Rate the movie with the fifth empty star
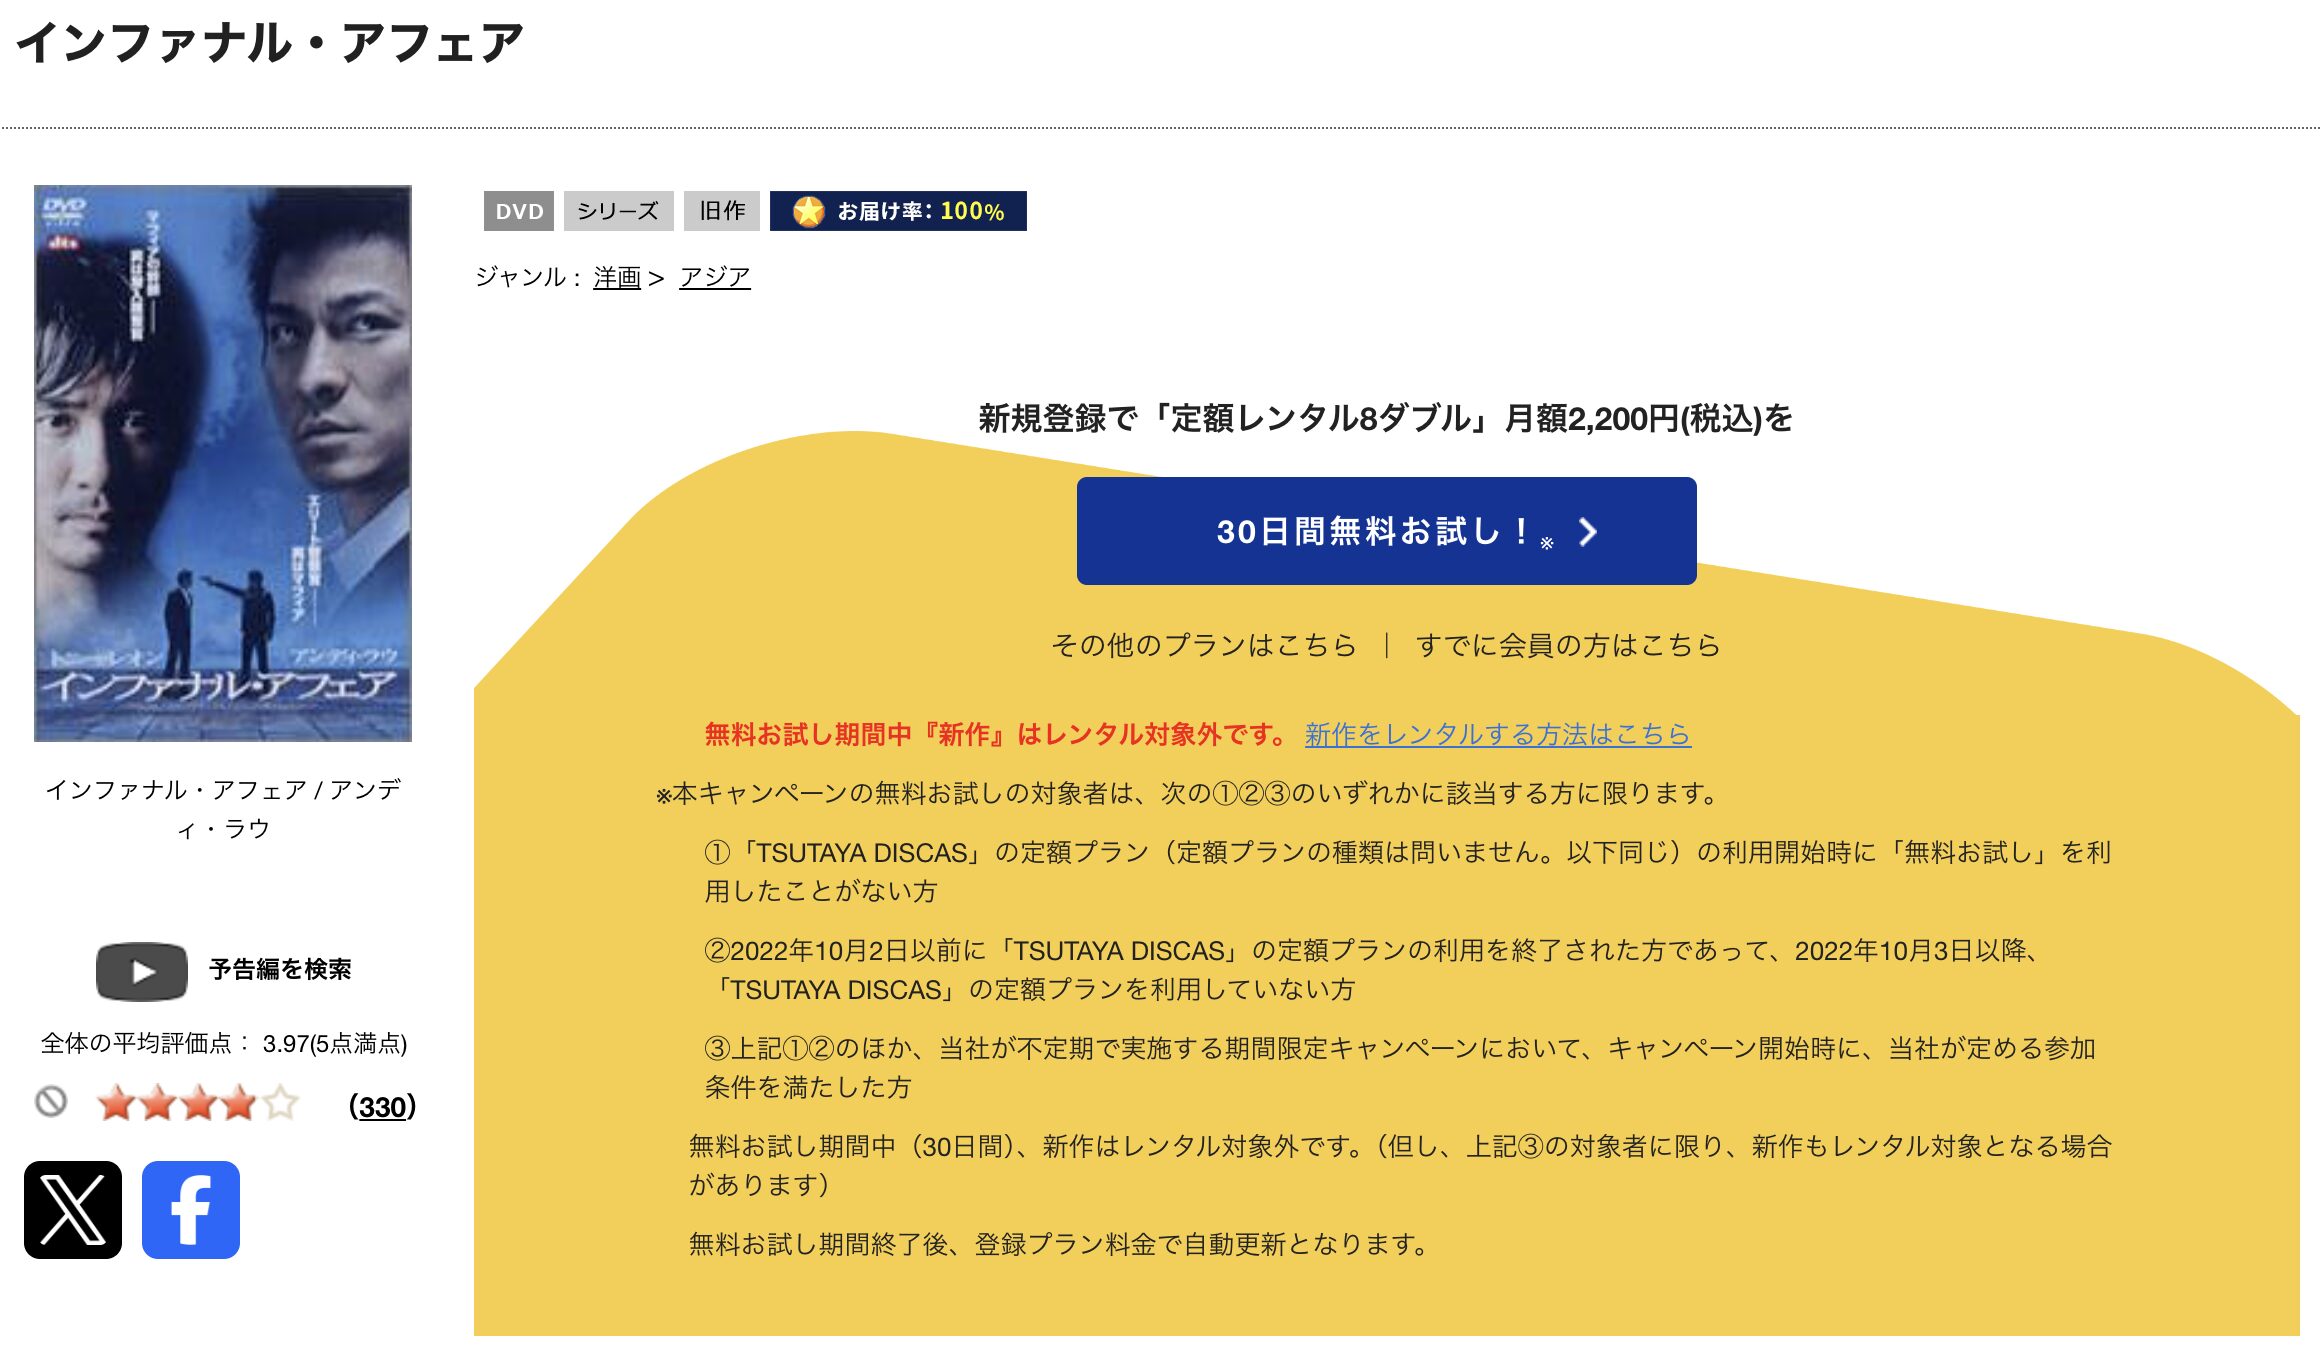The image size is (2320, 1352). click(281, 1103)
